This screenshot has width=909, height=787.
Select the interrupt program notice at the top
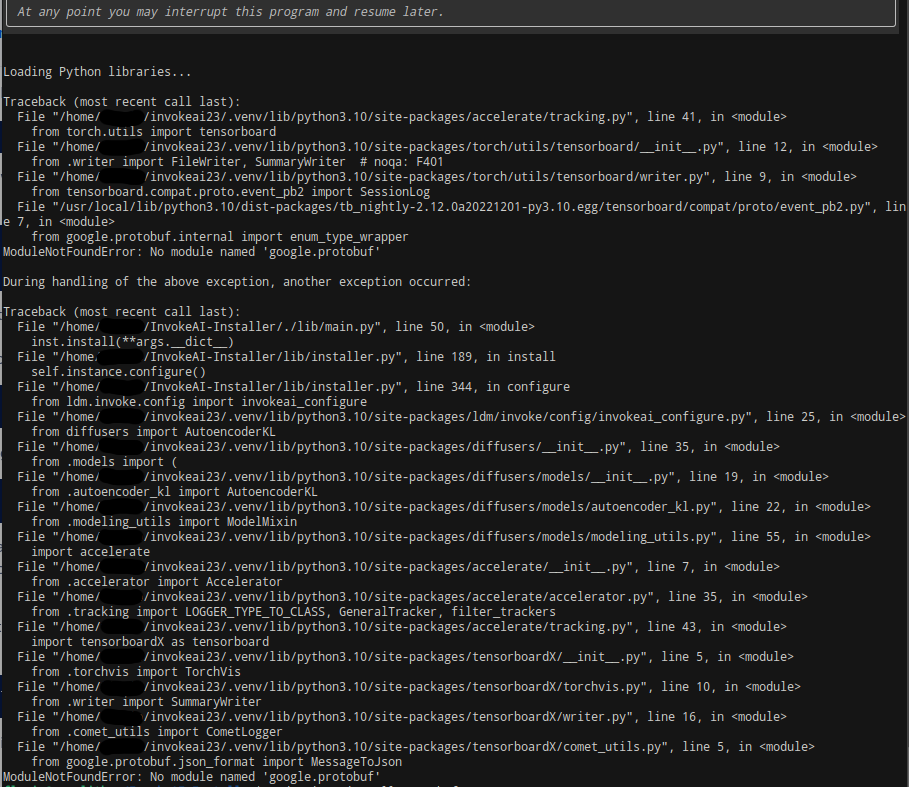[x=230, y=11]
